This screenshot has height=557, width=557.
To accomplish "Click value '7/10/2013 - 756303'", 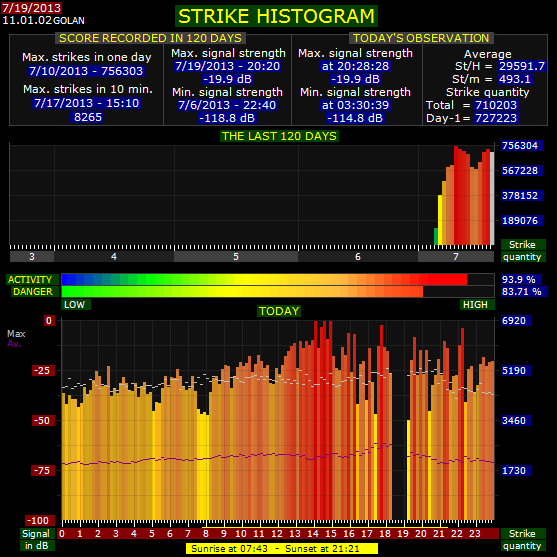I will point(86,71).
